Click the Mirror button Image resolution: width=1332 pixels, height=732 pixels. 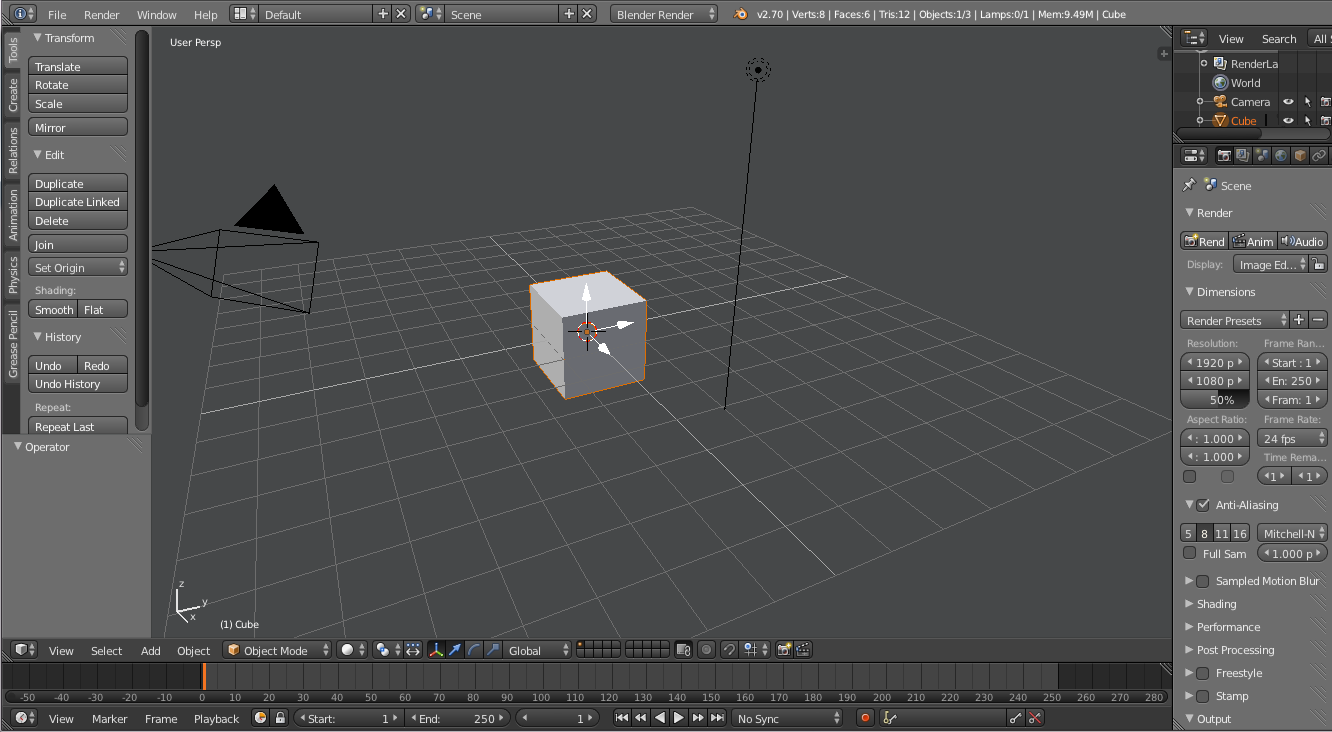point(78,127)
